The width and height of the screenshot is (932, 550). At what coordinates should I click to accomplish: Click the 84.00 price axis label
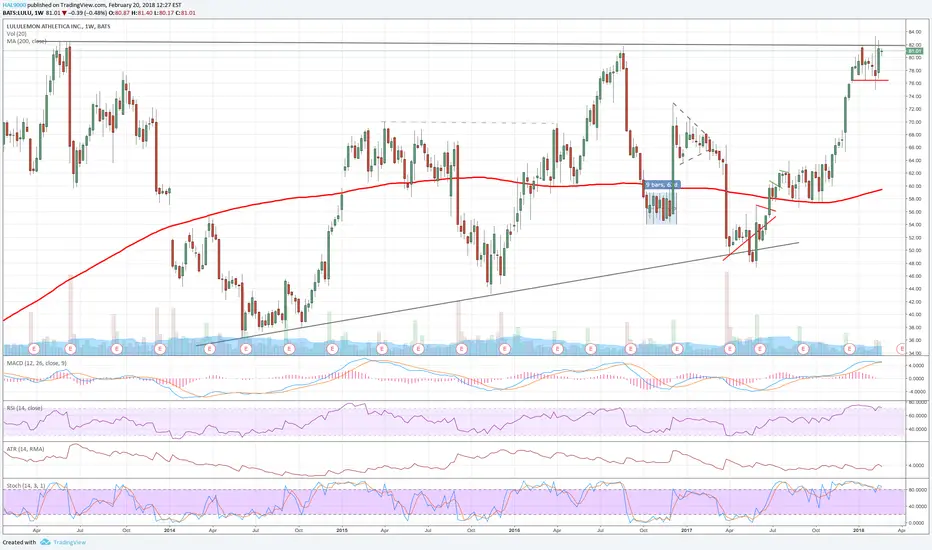tap(915, 32)
